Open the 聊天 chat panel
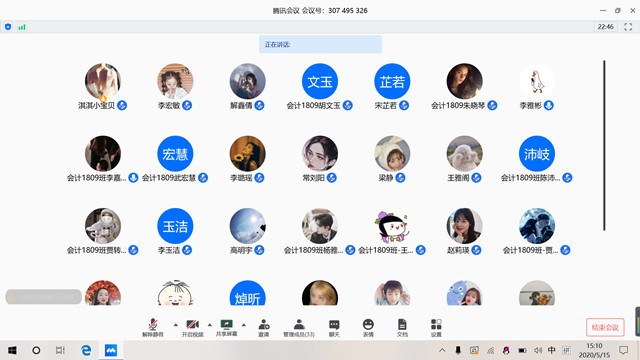 point(334,328)
